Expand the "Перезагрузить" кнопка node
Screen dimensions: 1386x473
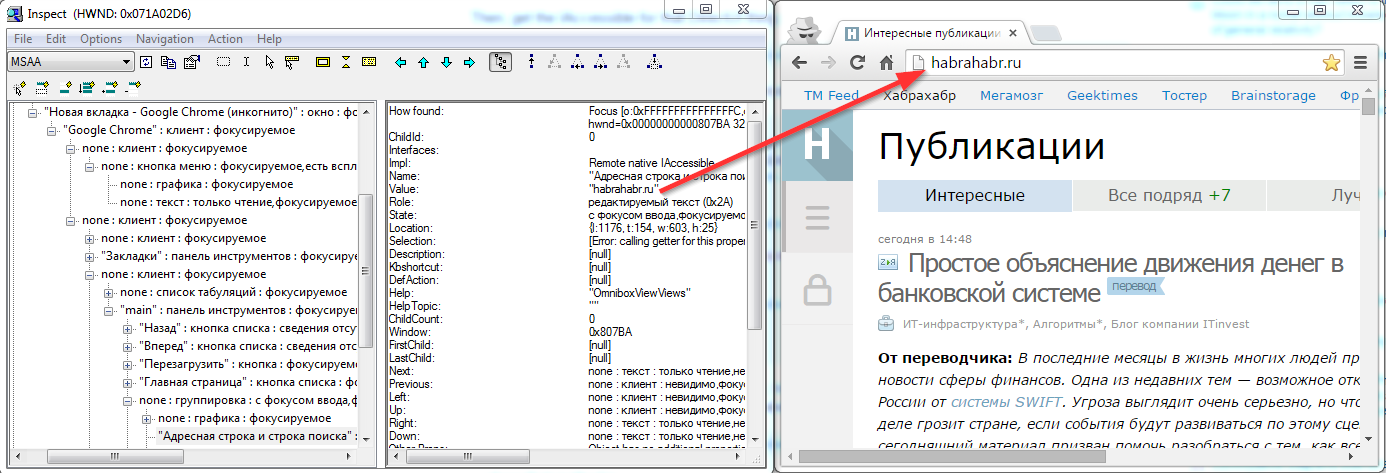(128, 364)
